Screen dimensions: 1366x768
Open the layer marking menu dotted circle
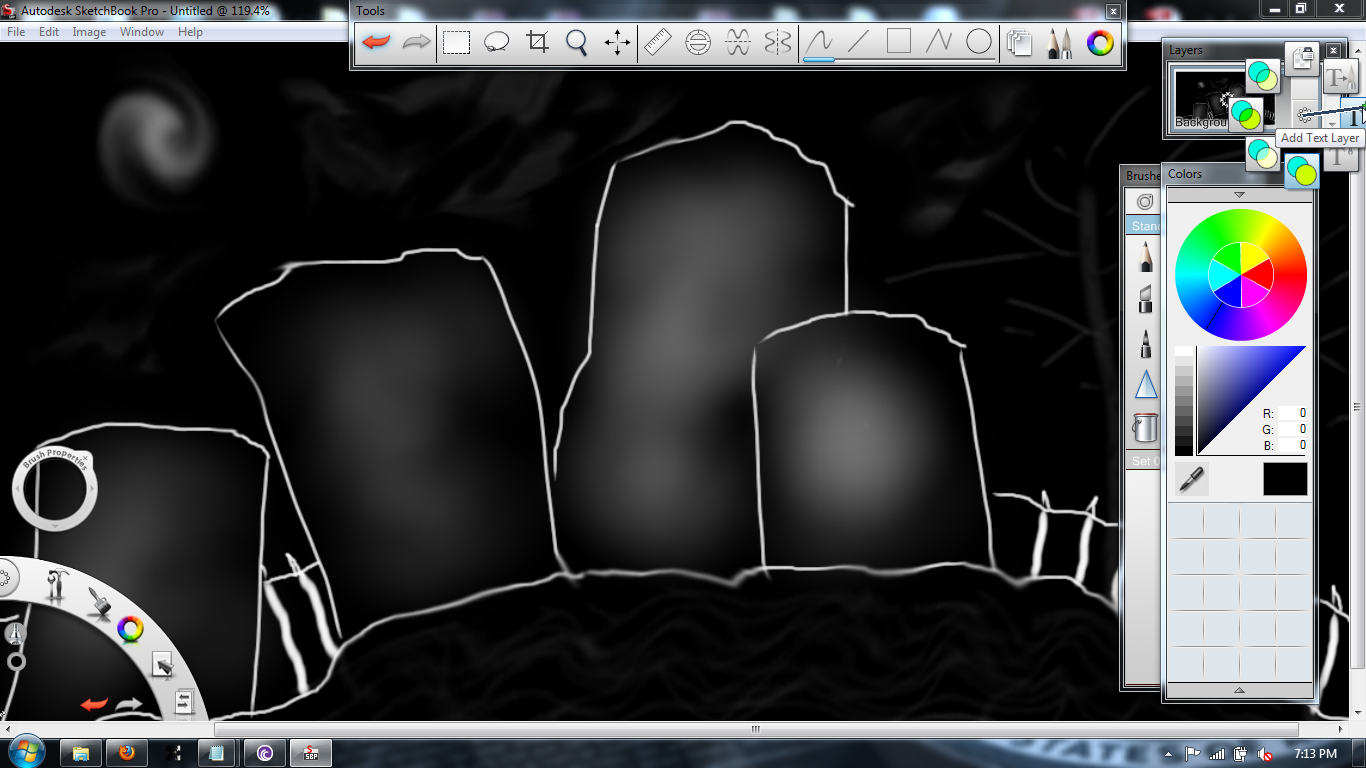click(1305, 116)
